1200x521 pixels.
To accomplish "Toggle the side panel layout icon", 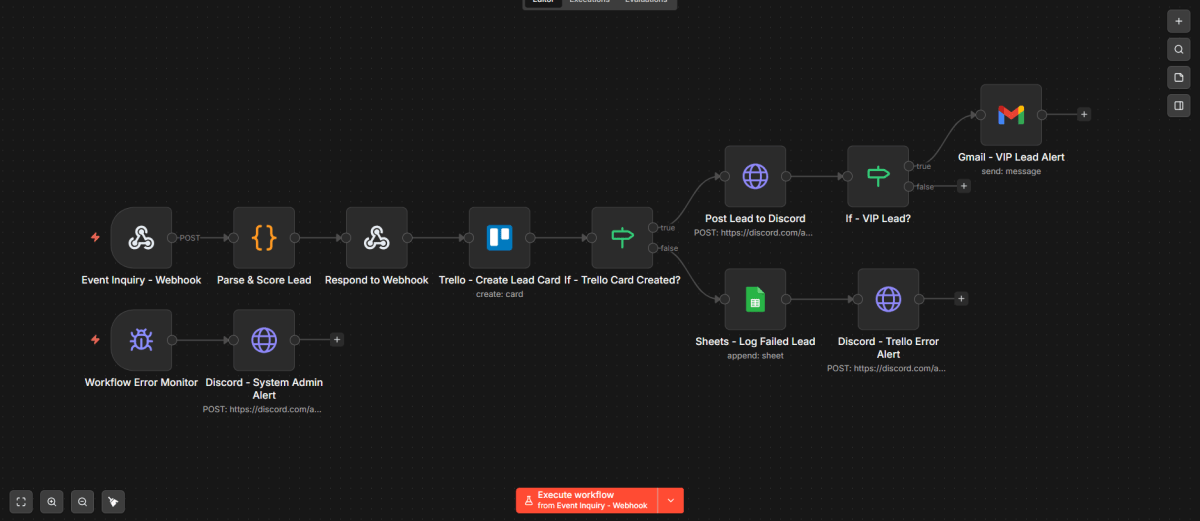I will click(x=1179, y=105).
